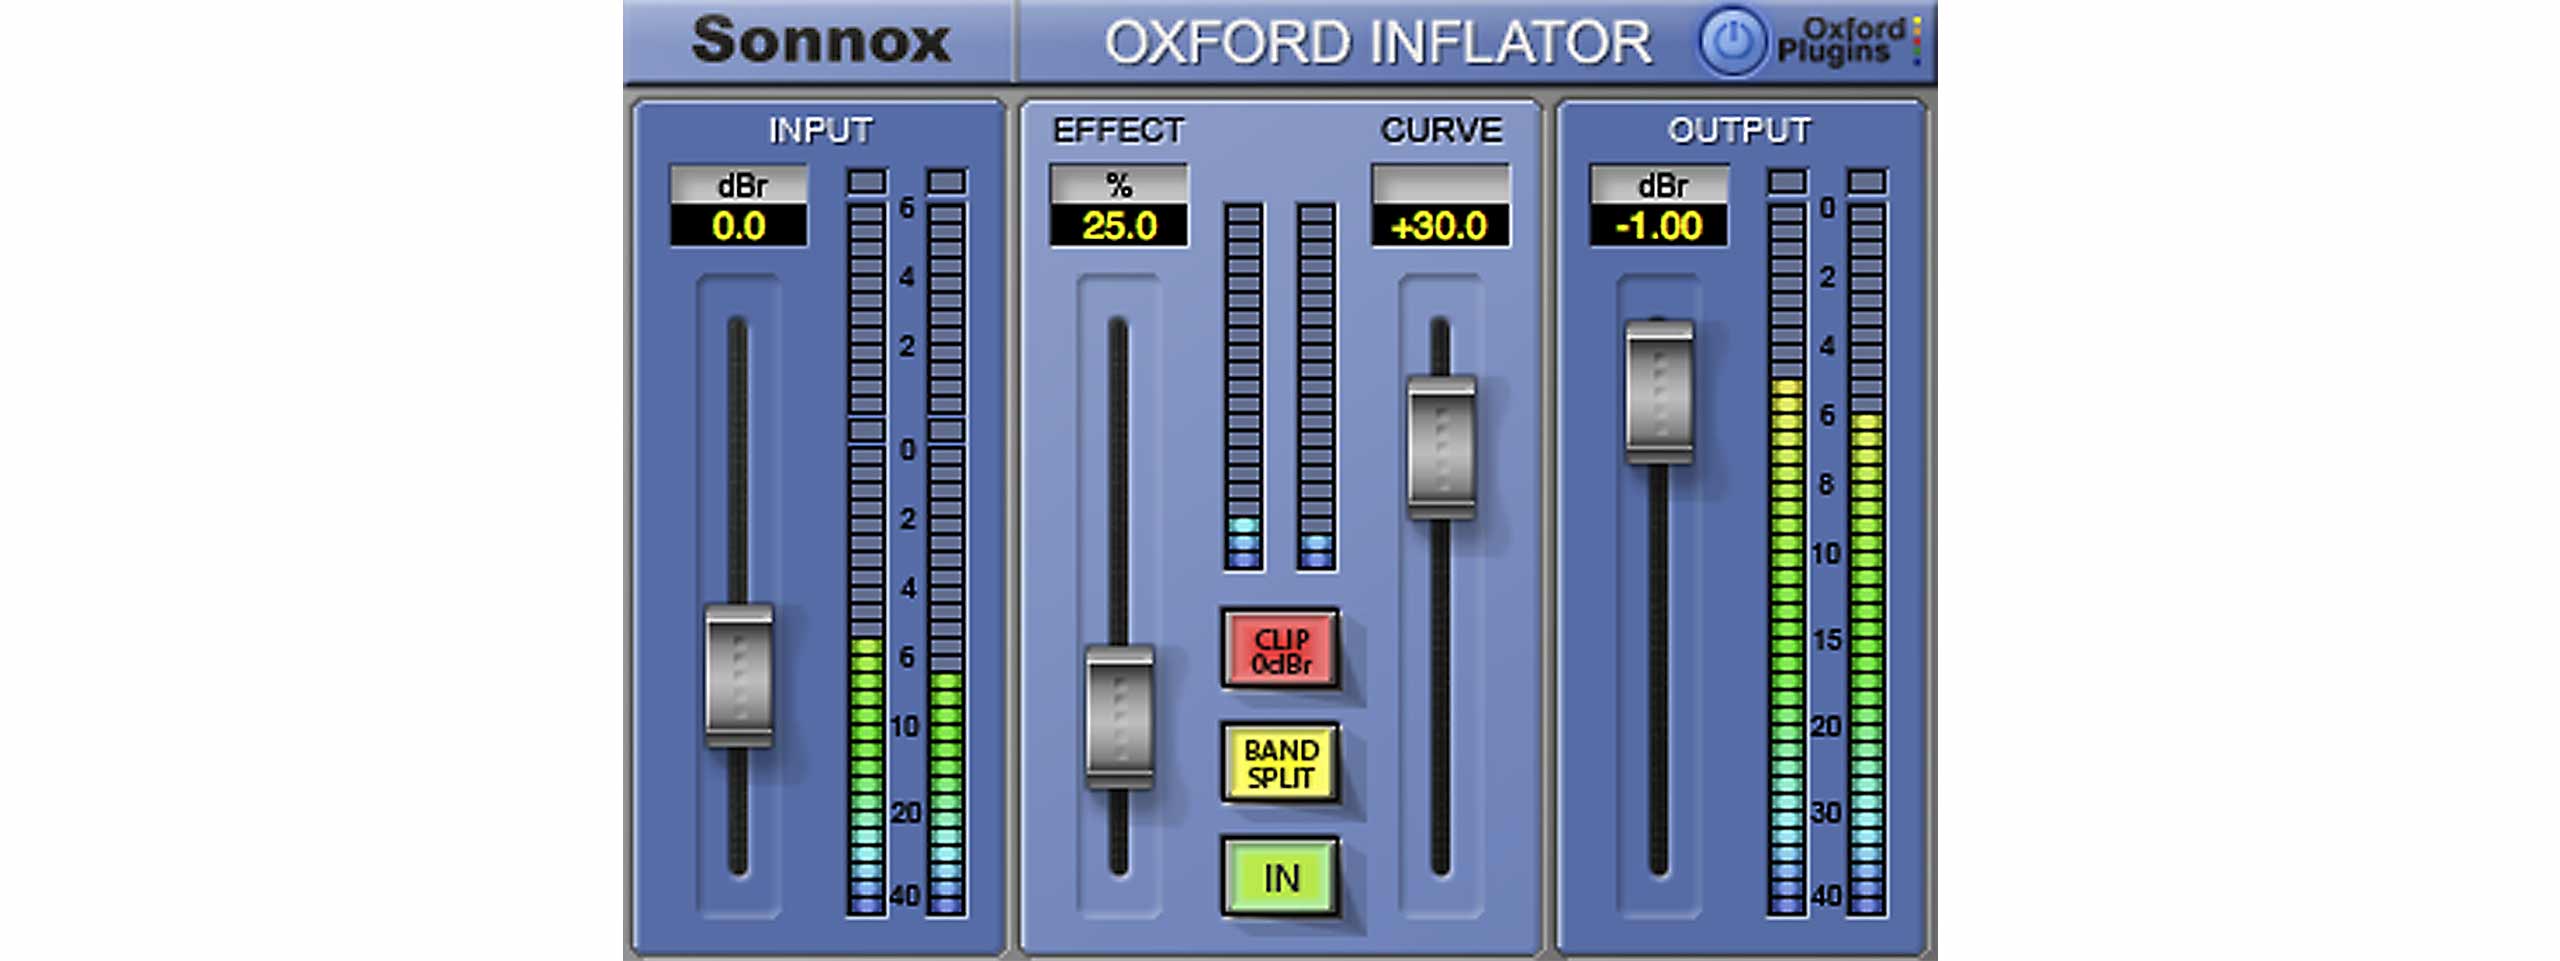Click the CURVE fader handle
This screenshot has height=961, width=2560.
point(1441,446)
